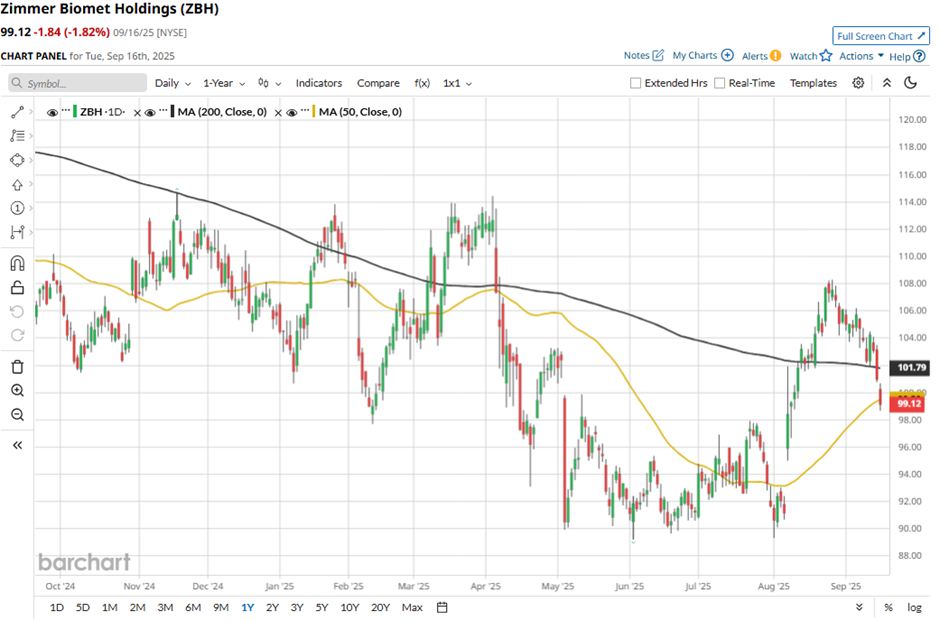Open Full Screen Chart
This screenshot has height=621, width=940.
tap(881, 36)
